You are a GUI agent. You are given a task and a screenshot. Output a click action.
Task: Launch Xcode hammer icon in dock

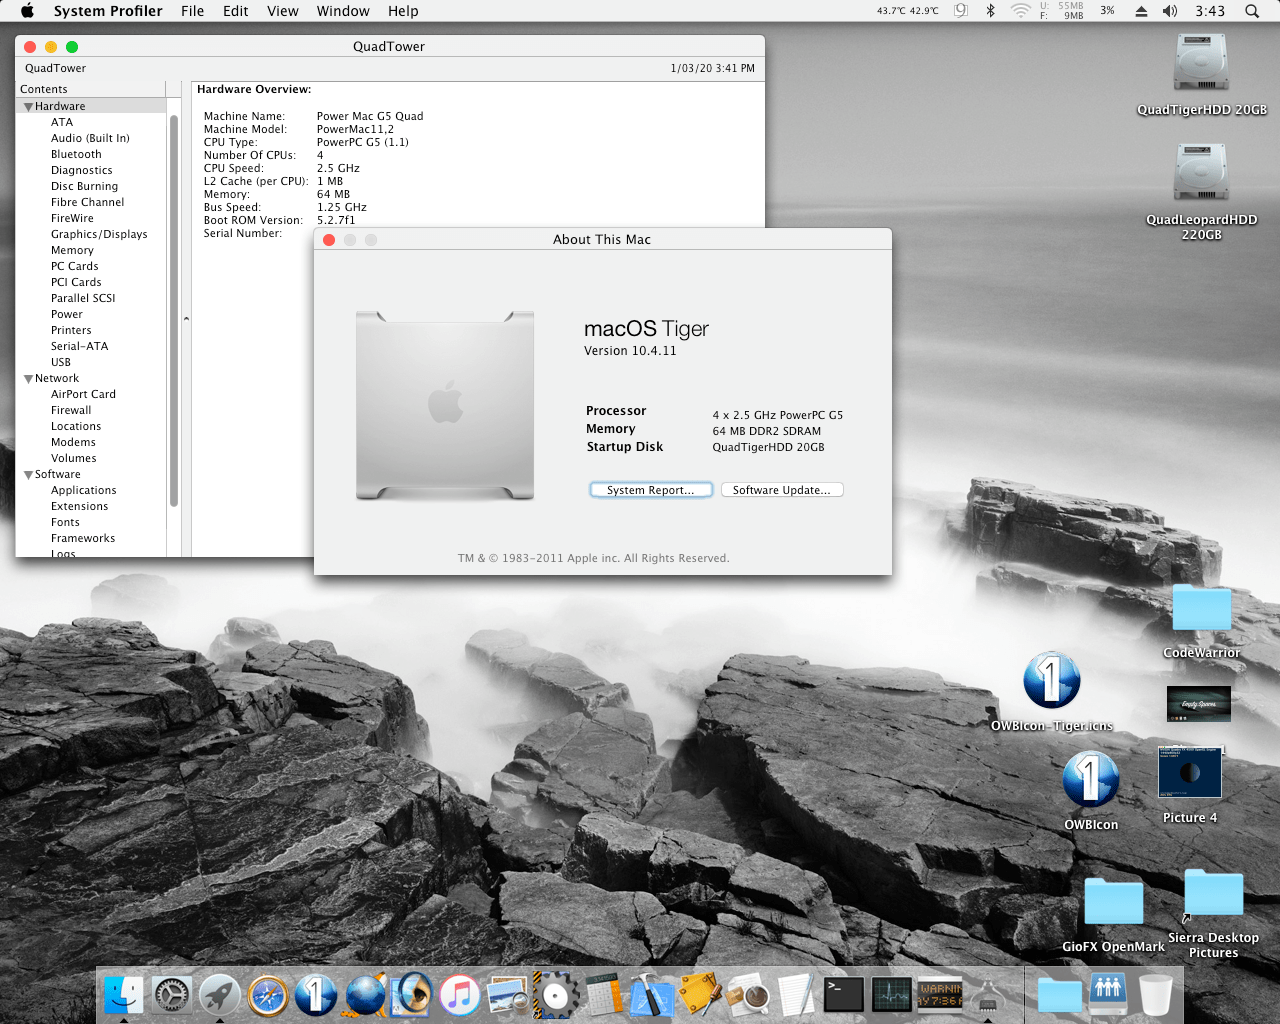point(652,995)
